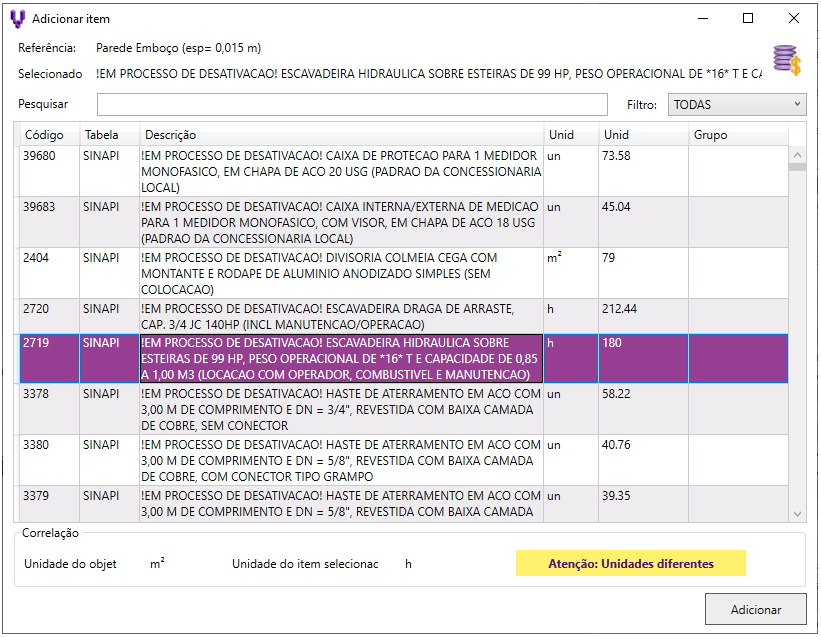The height and width of the screenshot is (637, 821).
Task: Click the scrollbar down arrow in the item list
Action: click(x=797, y=513)
